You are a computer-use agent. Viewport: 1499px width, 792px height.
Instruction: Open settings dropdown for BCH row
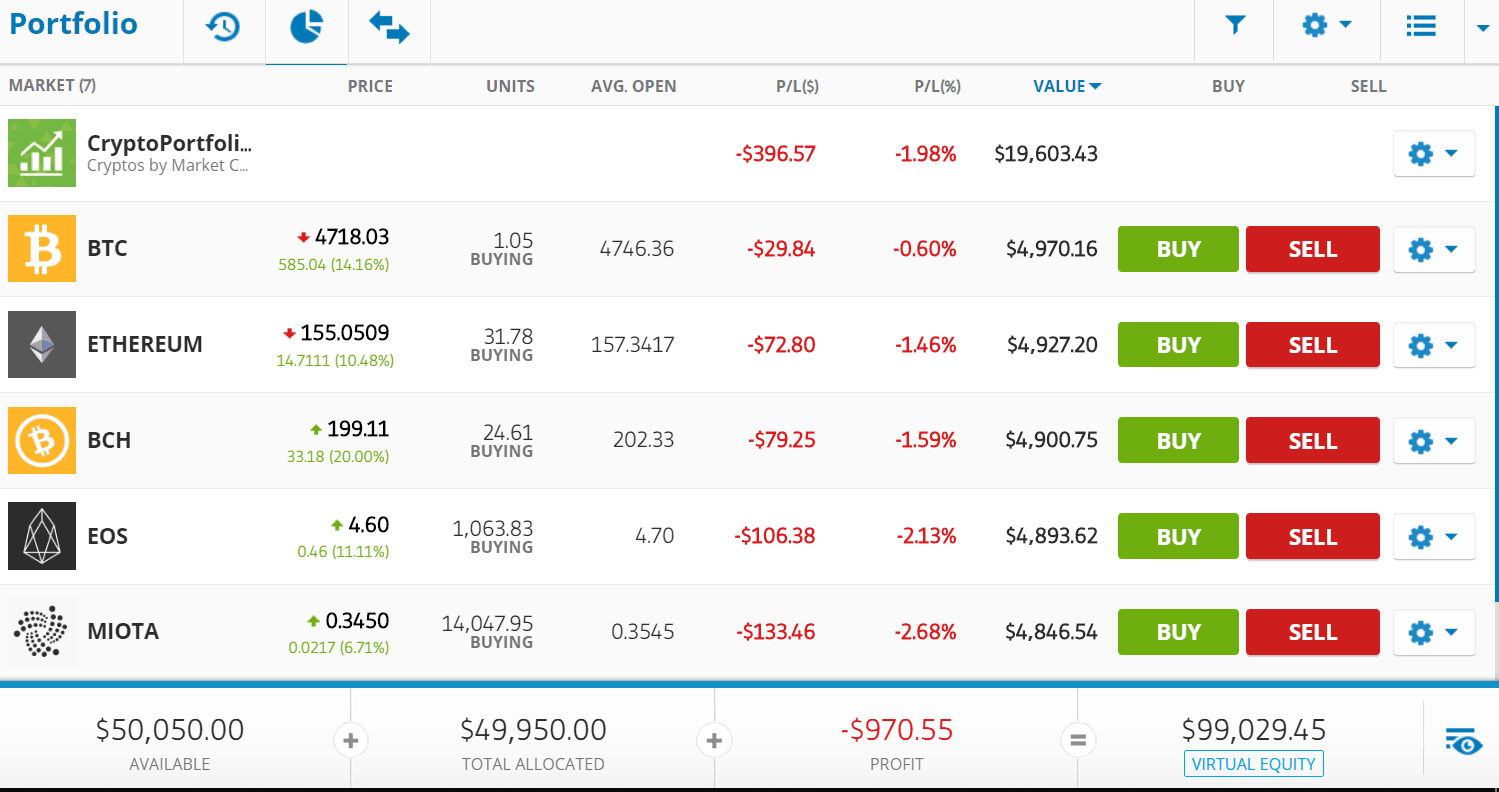[1434, 441]
